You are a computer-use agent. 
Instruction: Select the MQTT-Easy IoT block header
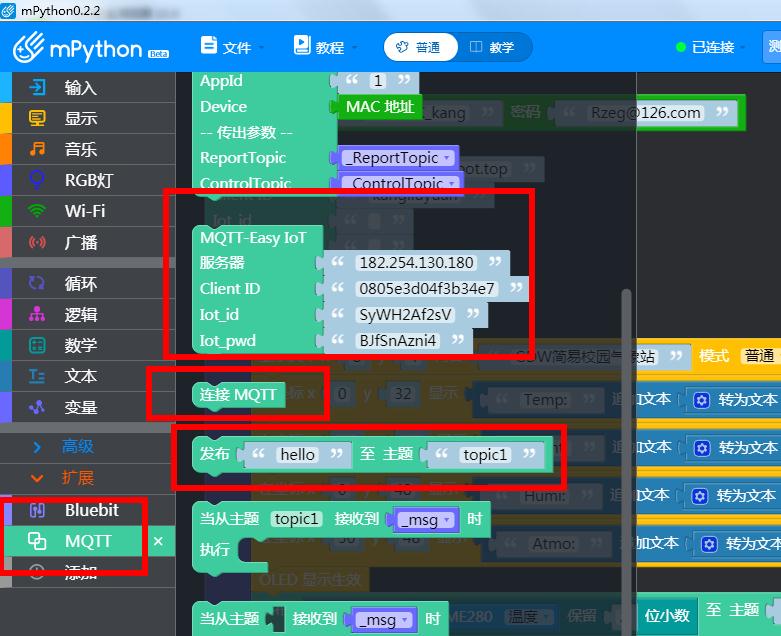253,238
